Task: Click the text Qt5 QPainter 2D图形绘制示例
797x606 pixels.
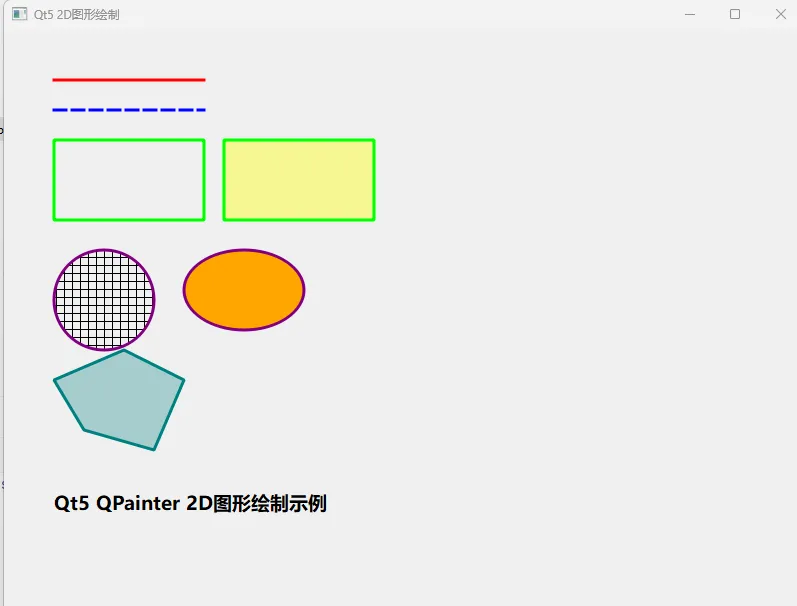Action: (190, 503)
